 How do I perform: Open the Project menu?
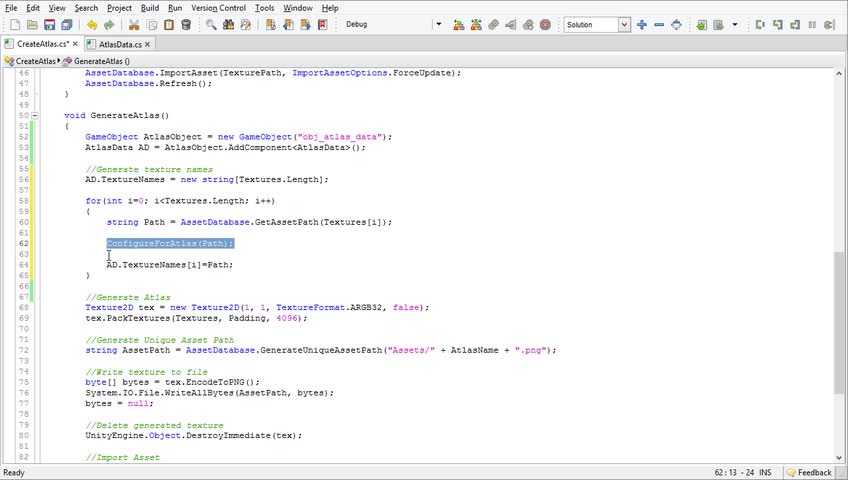point(119,8)
